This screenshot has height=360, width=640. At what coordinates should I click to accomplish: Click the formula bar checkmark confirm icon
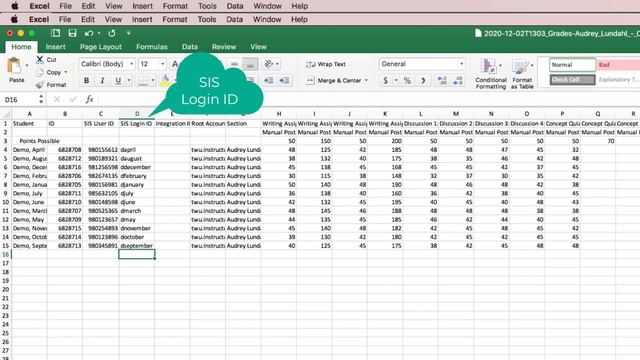pyautogui.click(x=73, y=99)
